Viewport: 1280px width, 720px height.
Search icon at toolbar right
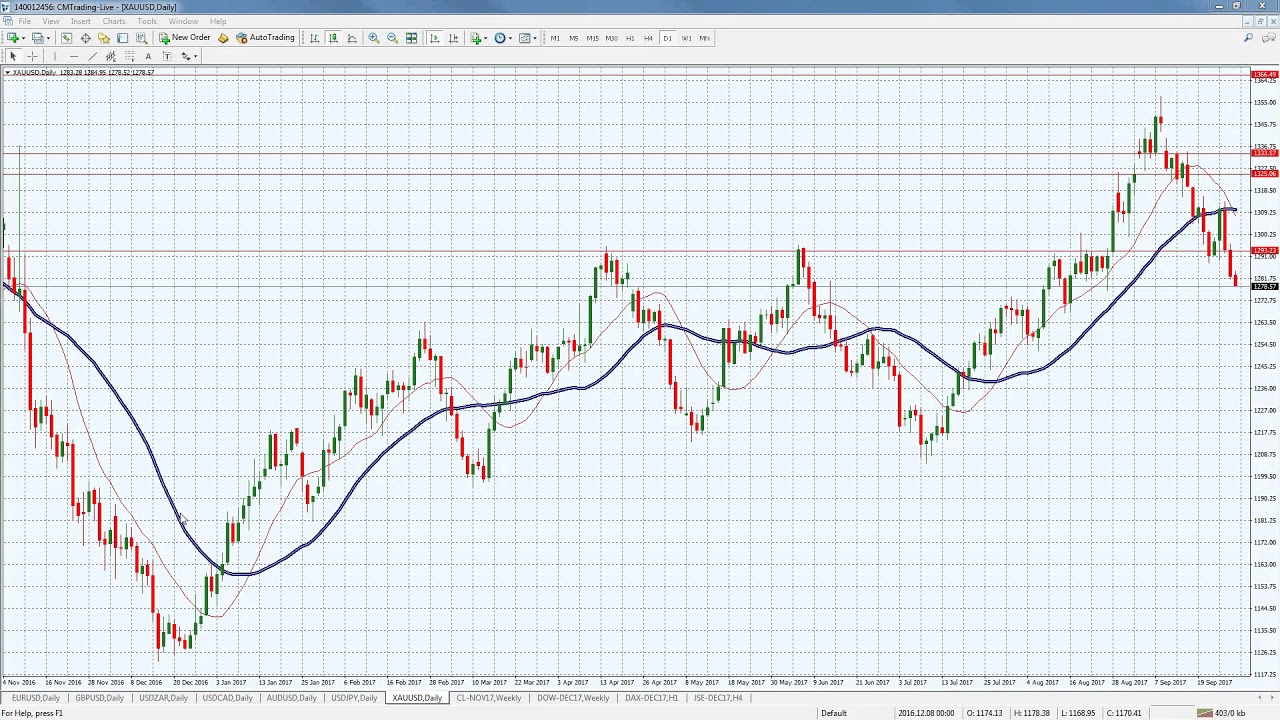1248,38
